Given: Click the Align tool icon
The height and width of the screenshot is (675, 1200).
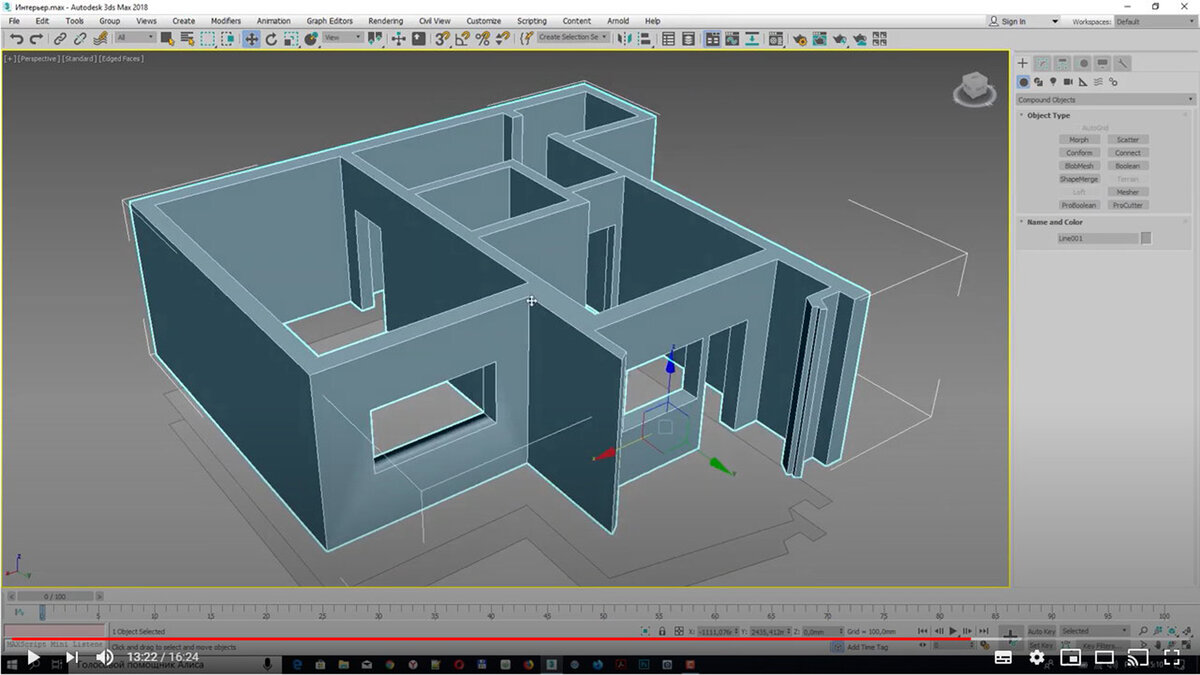Looking at the screenshot, I should (645, 39).
